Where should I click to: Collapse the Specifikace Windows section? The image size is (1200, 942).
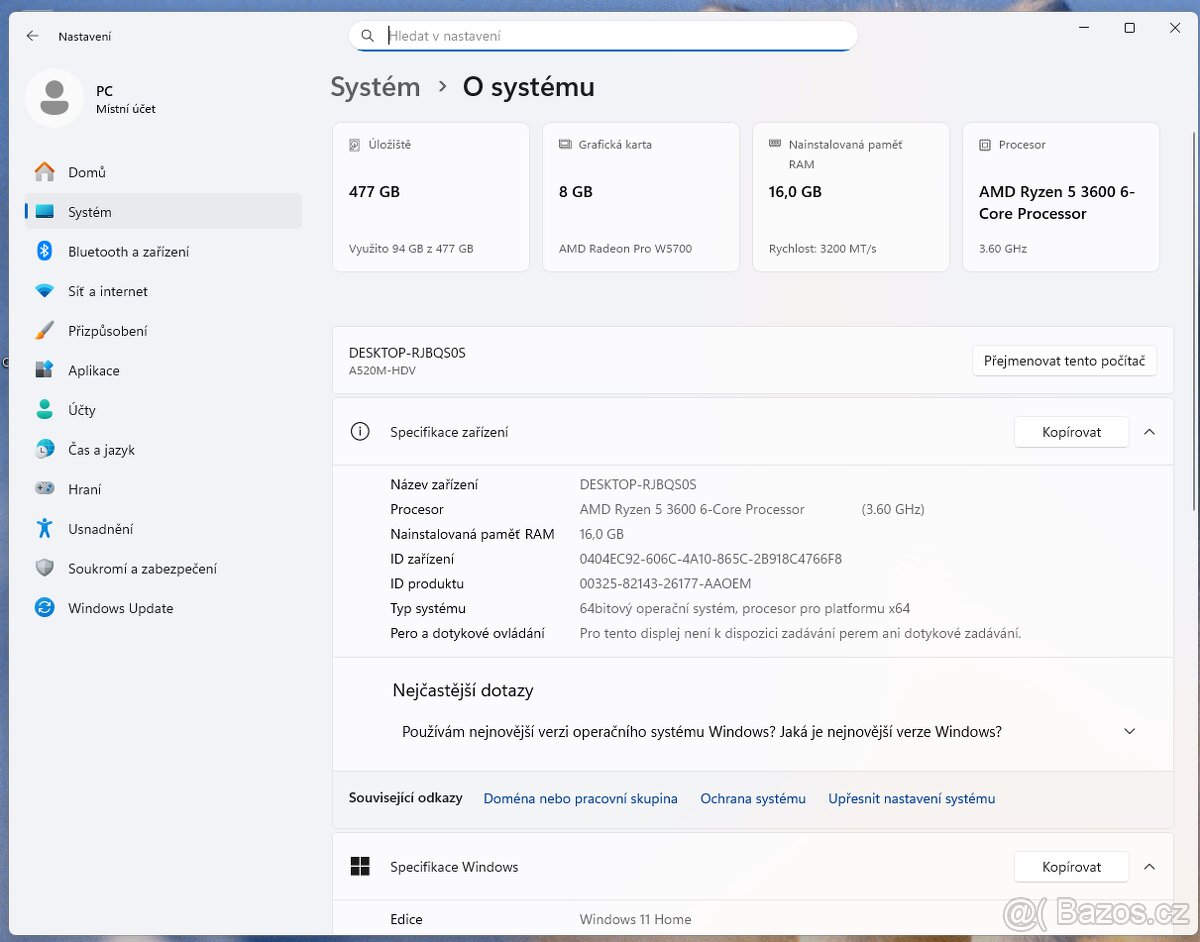tap(1149, 866)
